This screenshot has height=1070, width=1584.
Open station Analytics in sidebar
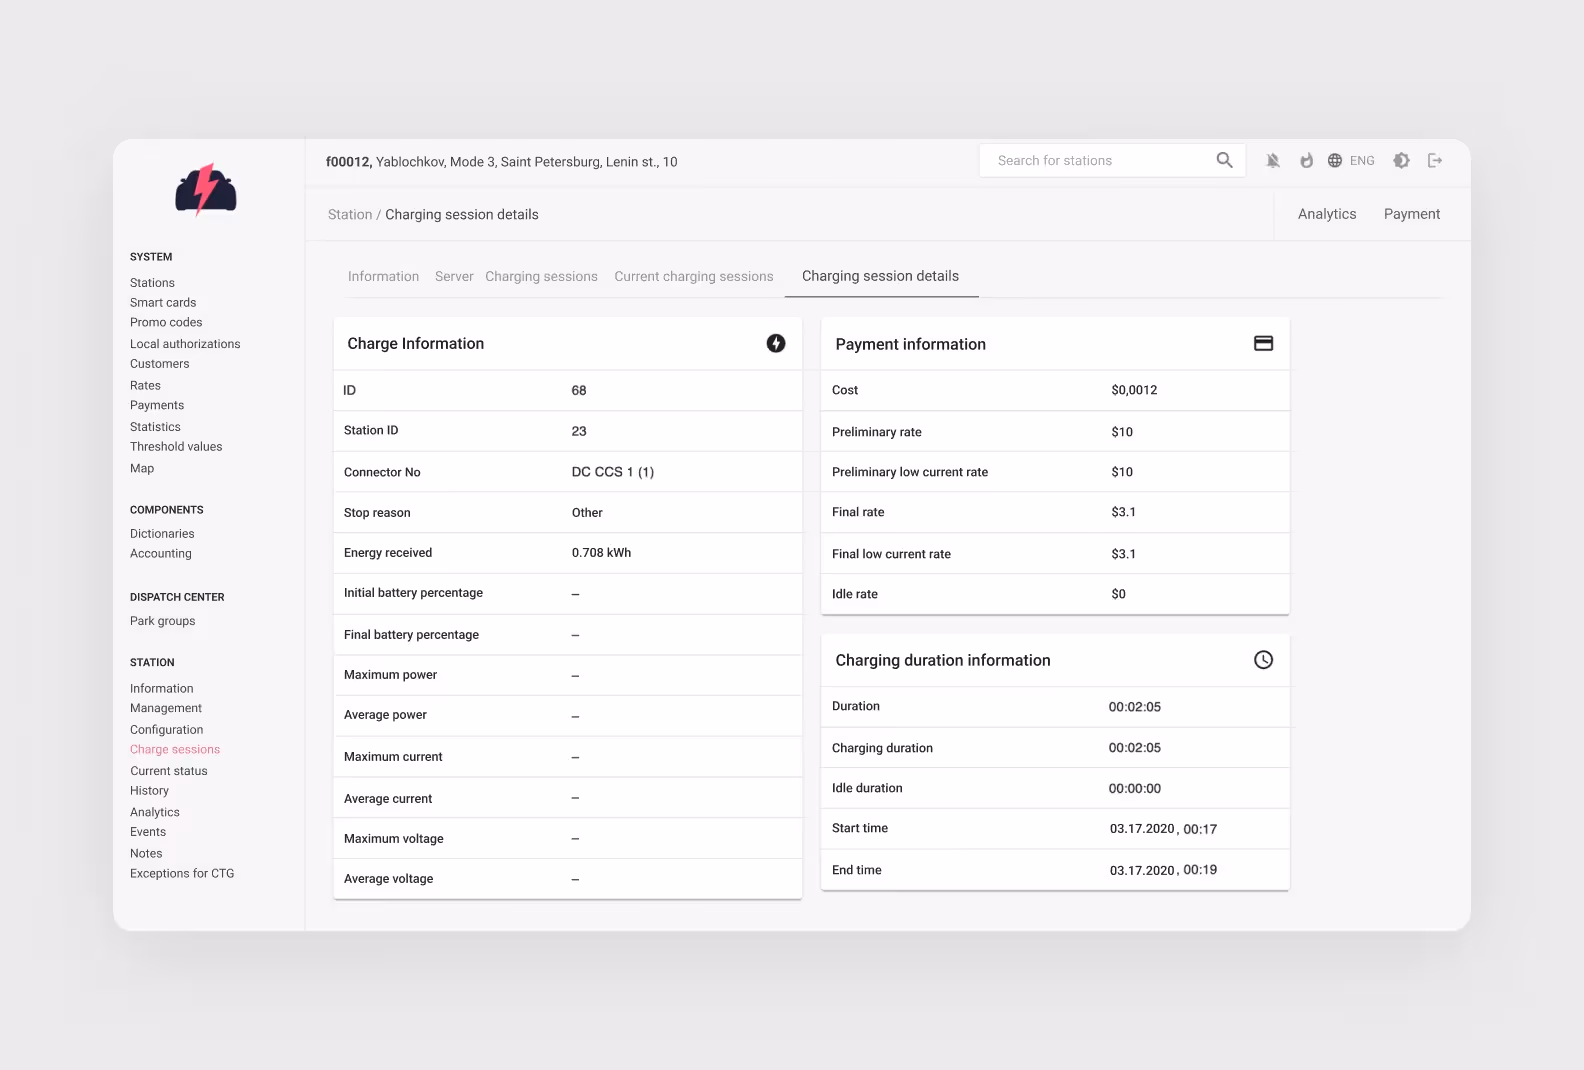(155, 812)
